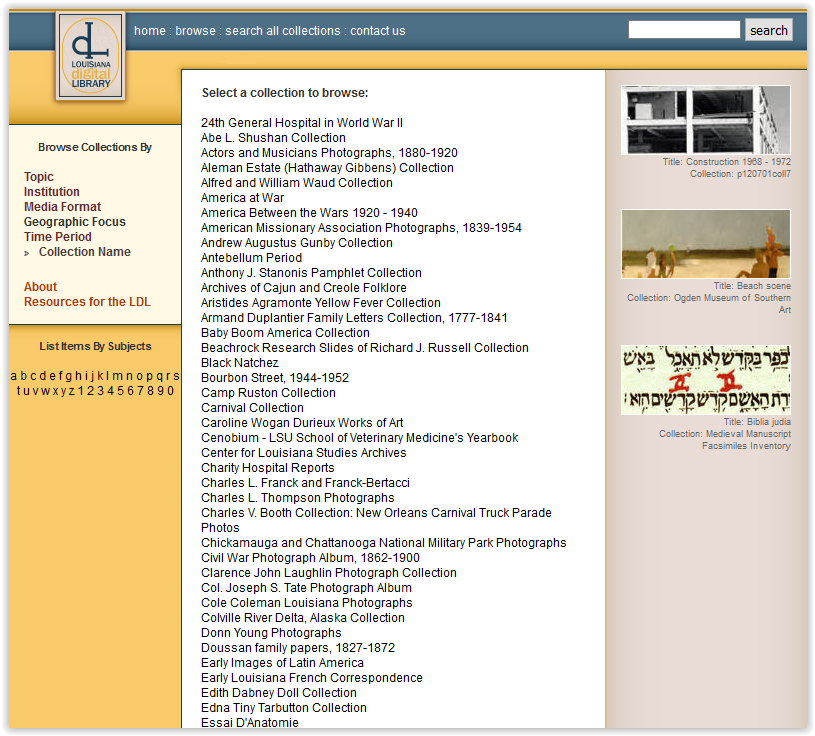Open Center for Louisiana Studies Archives
Image resolution: width=815 pixels, height=736 pixels.
click(x=304, y=453)
